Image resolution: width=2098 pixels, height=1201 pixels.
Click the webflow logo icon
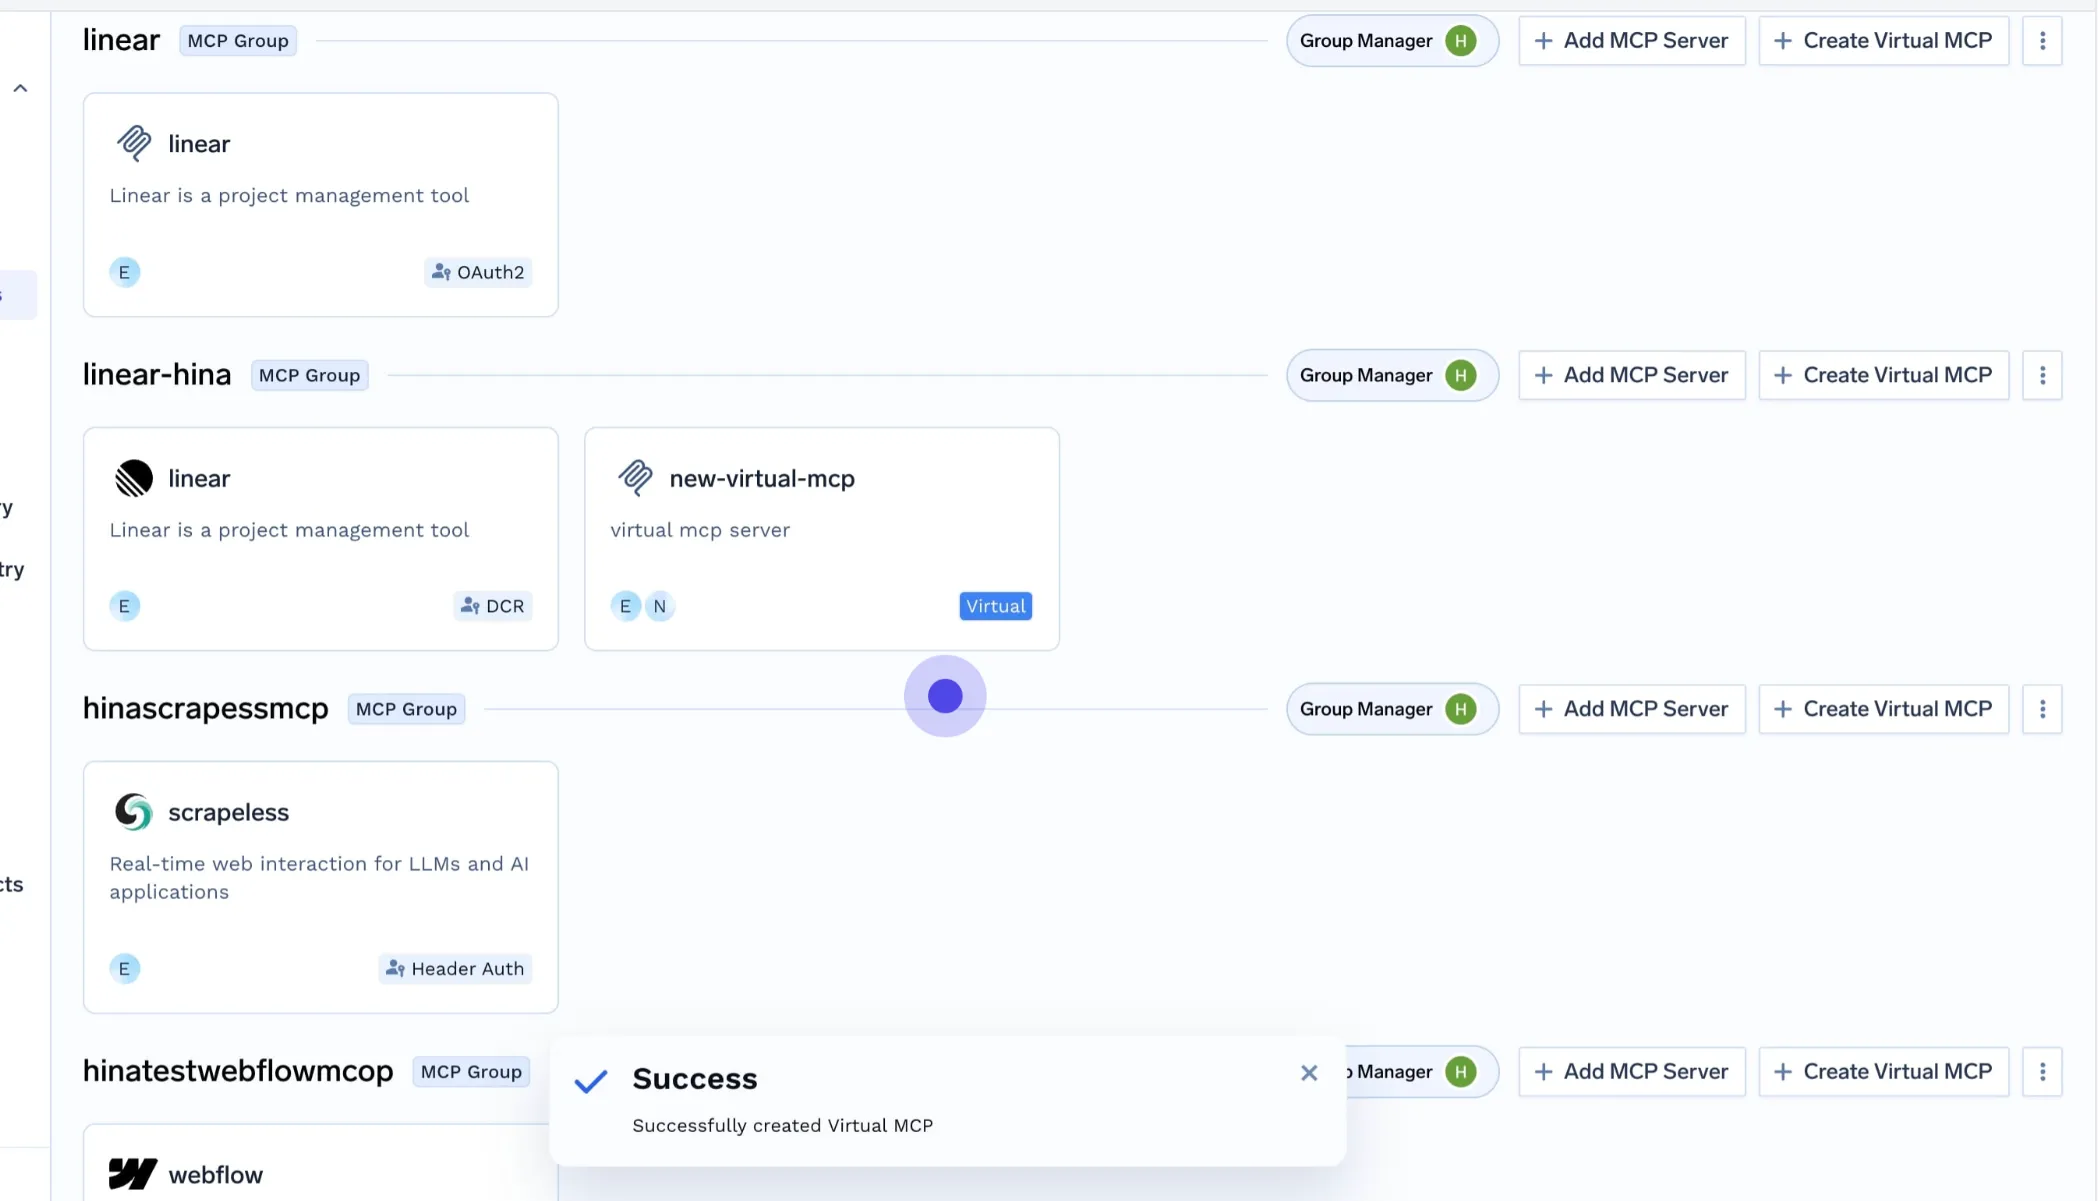point(133,1174)
